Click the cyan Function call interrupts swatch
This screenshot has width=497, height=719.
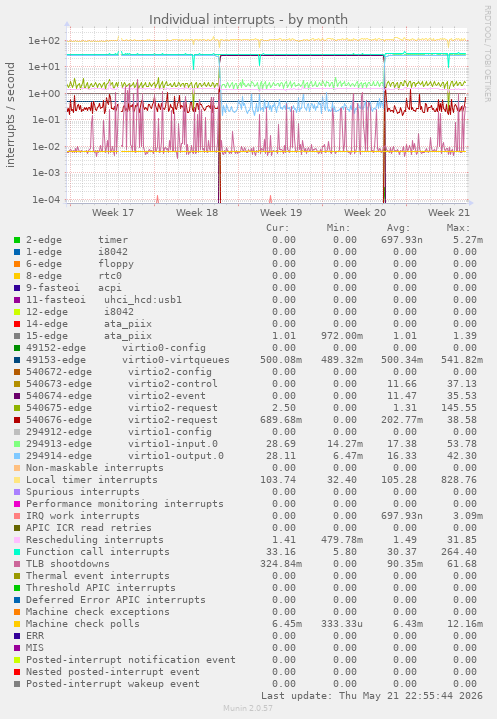tap(17, 552)
